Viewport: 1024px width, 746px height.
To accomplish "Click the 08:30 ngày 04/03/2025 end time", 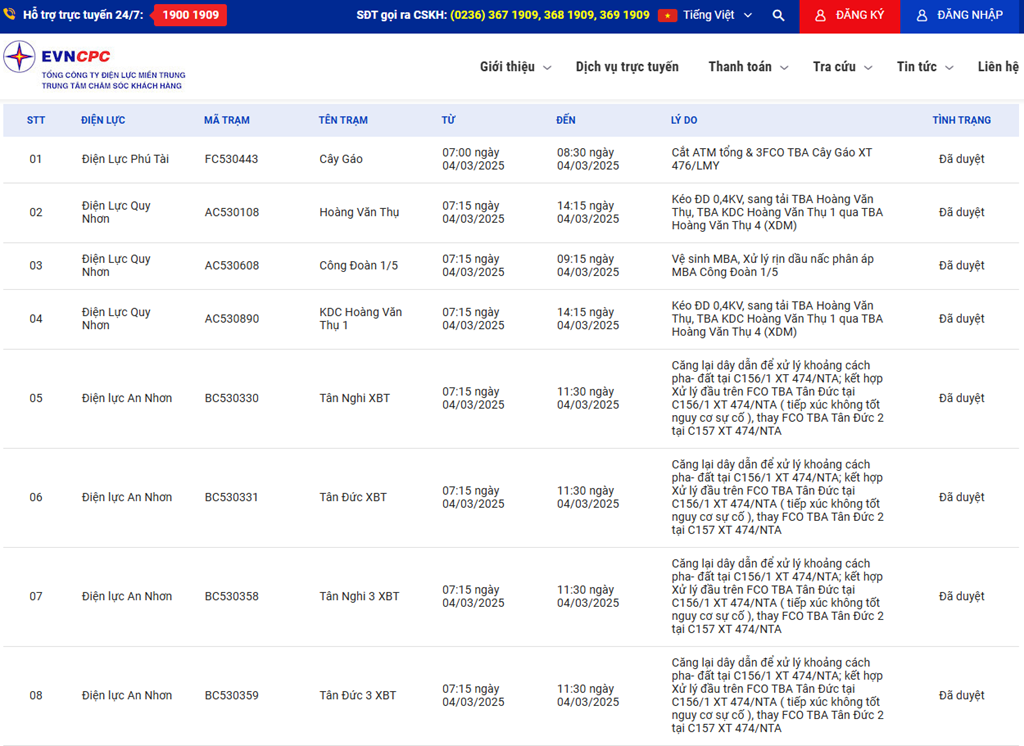I will (588, 159).
